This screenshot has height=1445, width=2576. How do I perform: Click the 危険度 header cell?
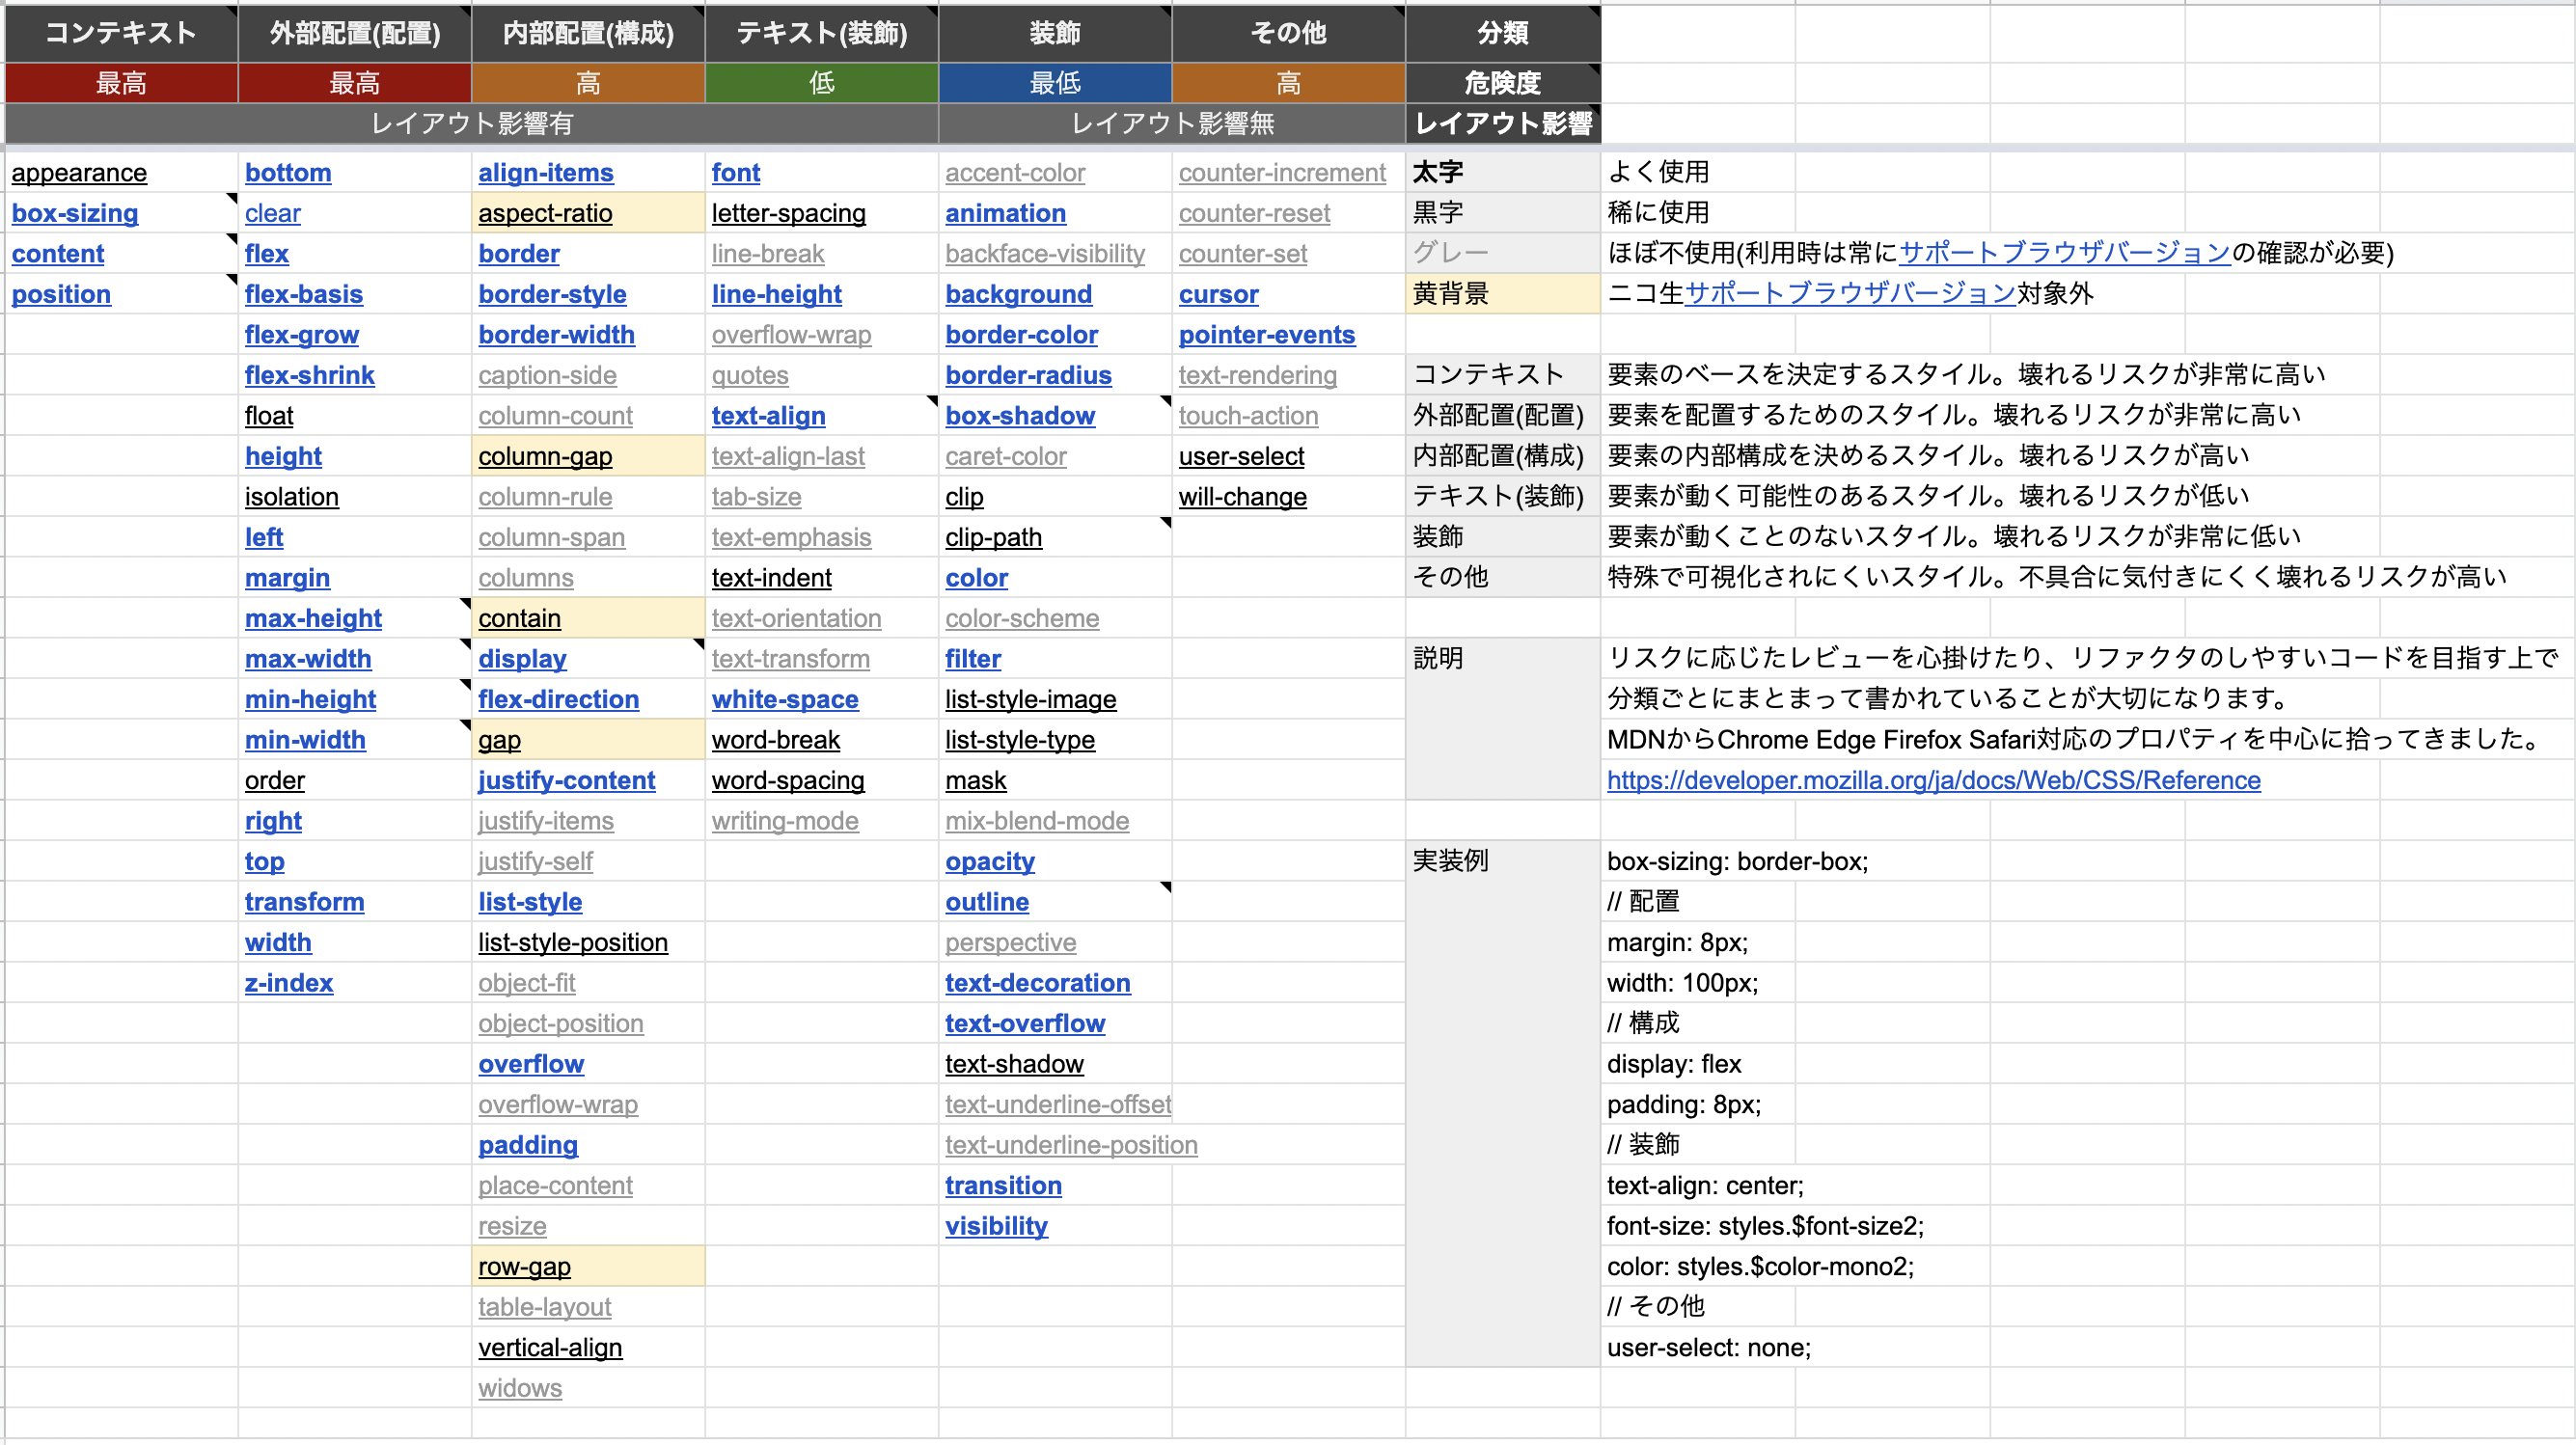click(1502, 83)
